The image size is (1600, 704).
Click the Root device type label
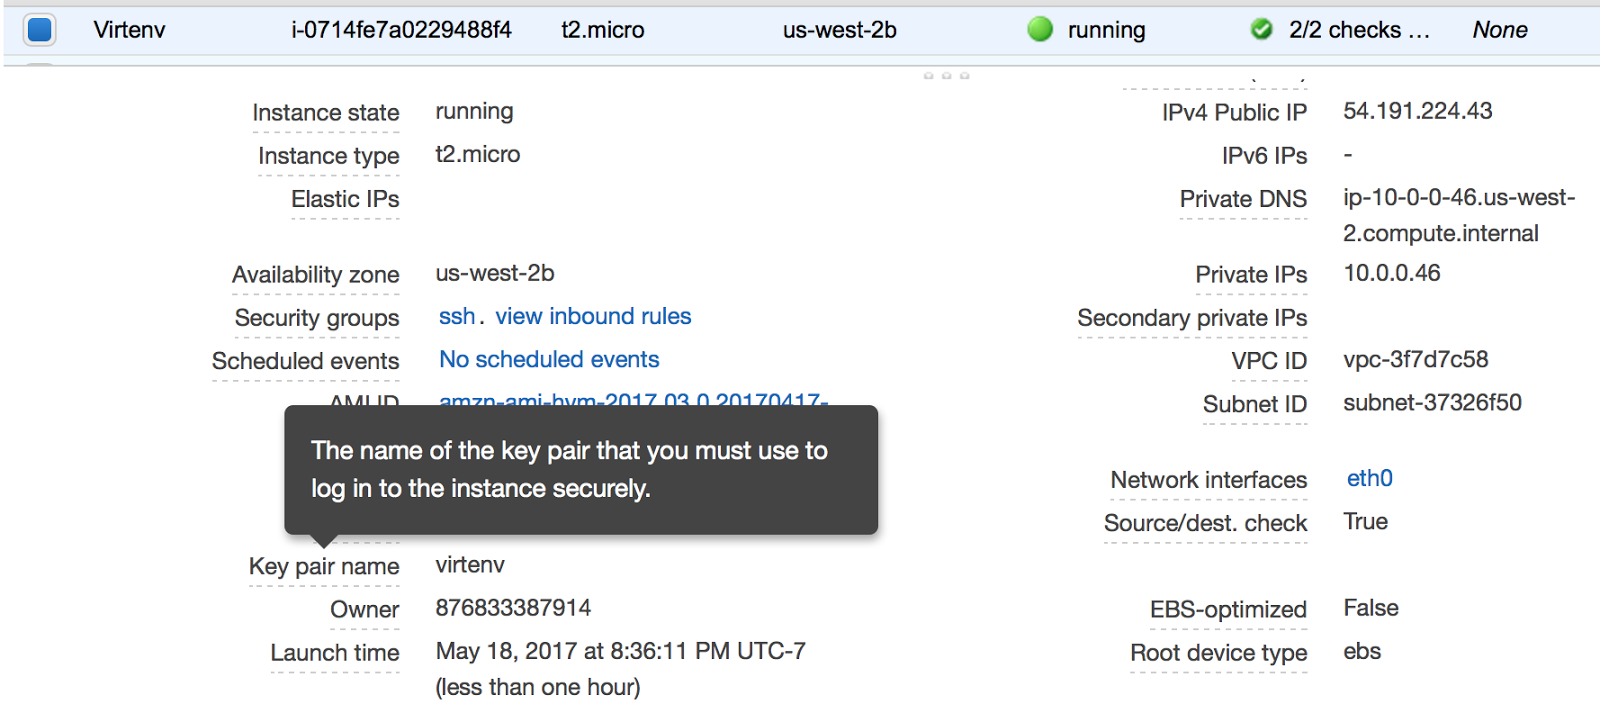click(1218, 653)
